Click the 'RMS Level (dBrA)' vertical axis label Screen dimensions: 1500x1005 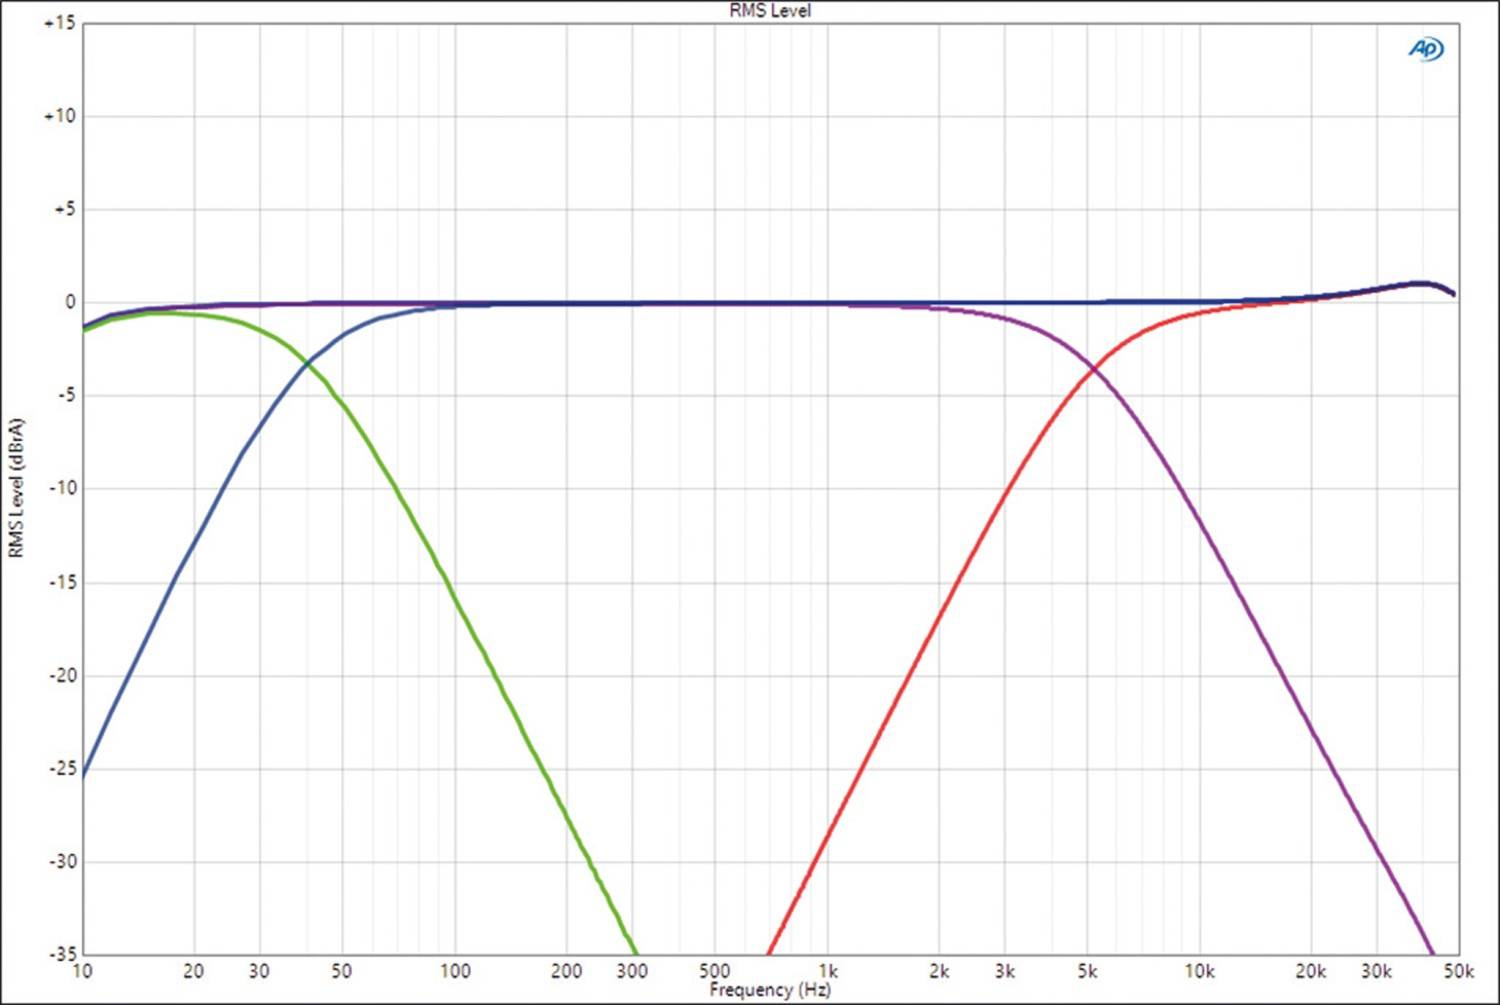pos(15,488)
